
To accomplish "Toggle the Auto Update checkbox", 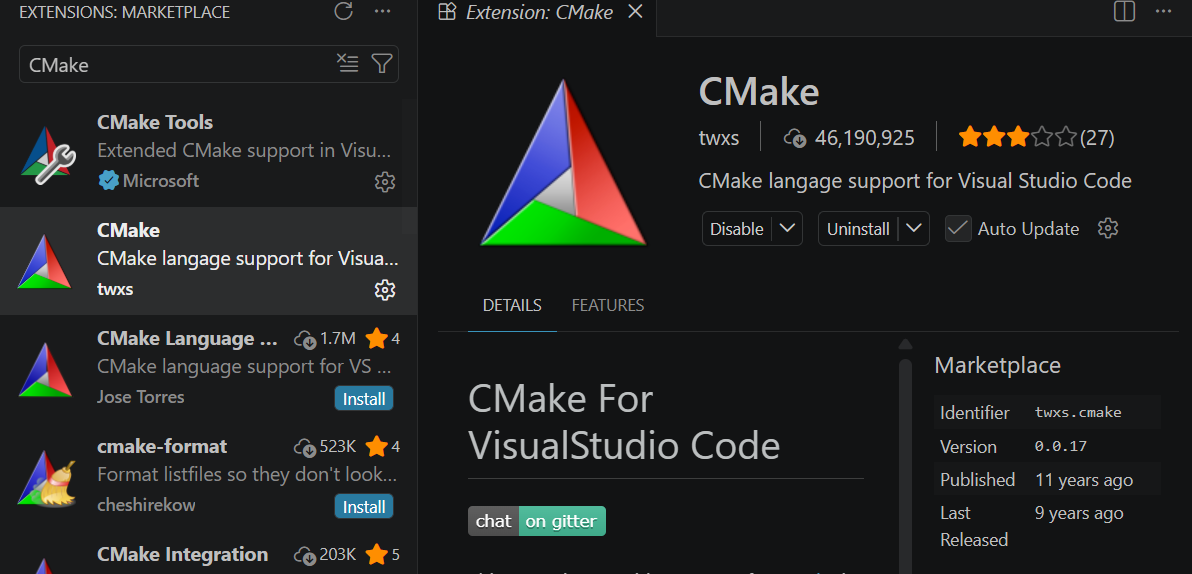I will pos(958,228).
